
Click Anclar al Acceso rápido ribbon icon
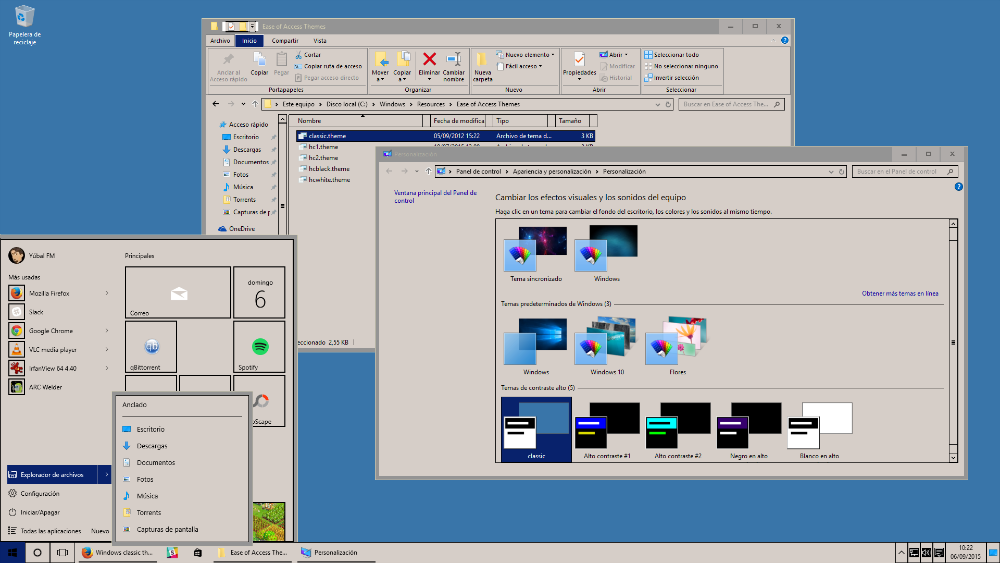click(228, 67)
